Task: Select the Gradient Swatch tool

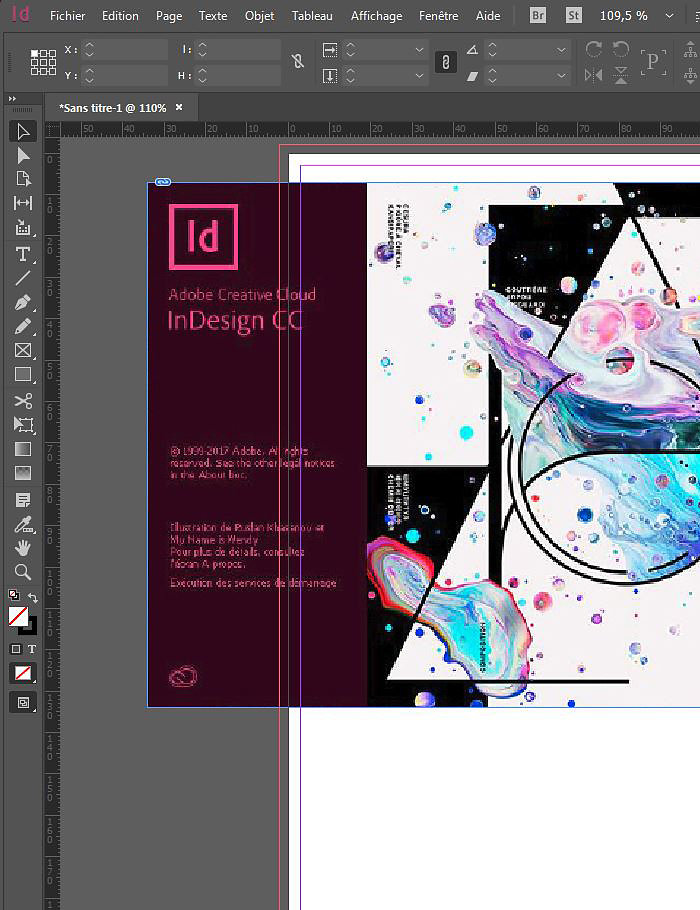Action: coord(23,449)
